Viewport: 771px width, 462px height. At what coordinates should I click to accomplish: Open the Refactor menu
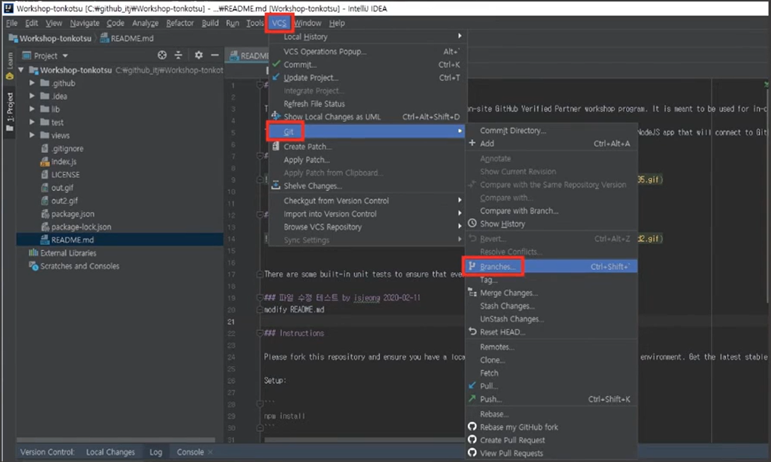coord(180,23)
